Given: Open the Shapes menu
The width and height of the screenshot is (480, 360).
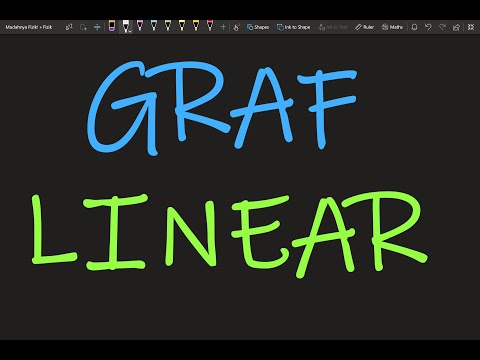Looking at the screenshot, I should 258,27.
